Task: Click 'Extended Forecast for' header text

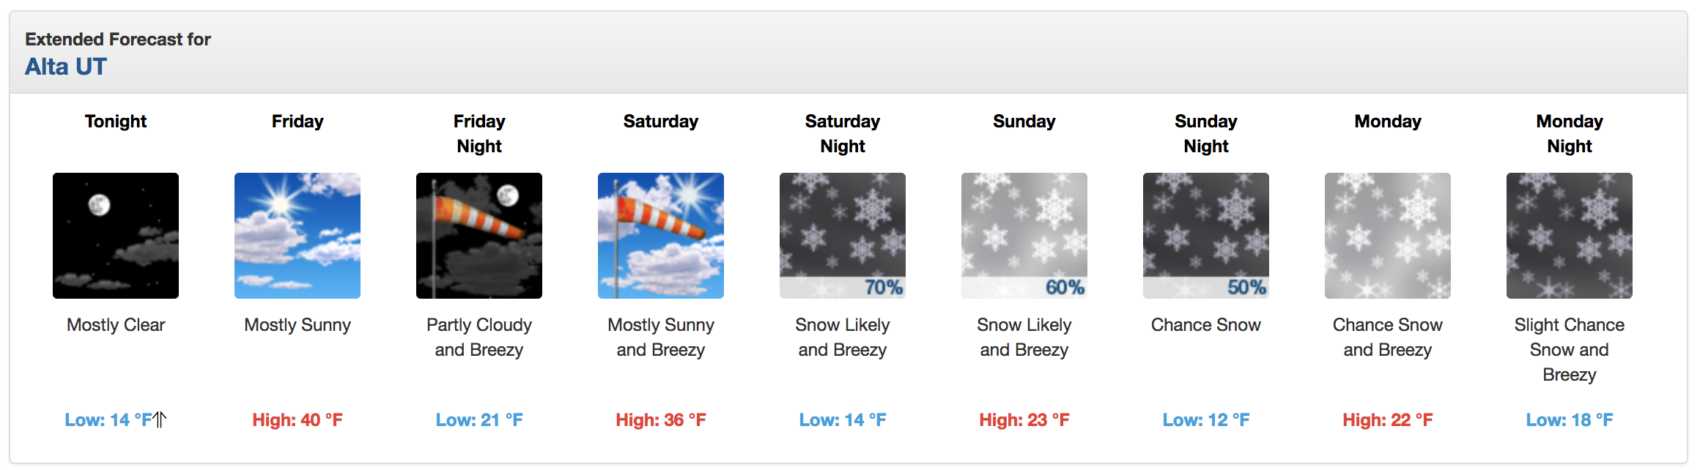Action: coord(118,39)
